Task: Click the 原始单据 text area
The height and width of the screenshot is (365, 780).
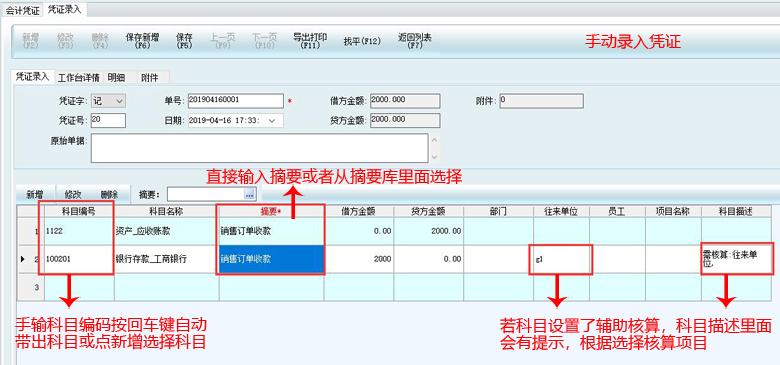Action: pos(259,148)
